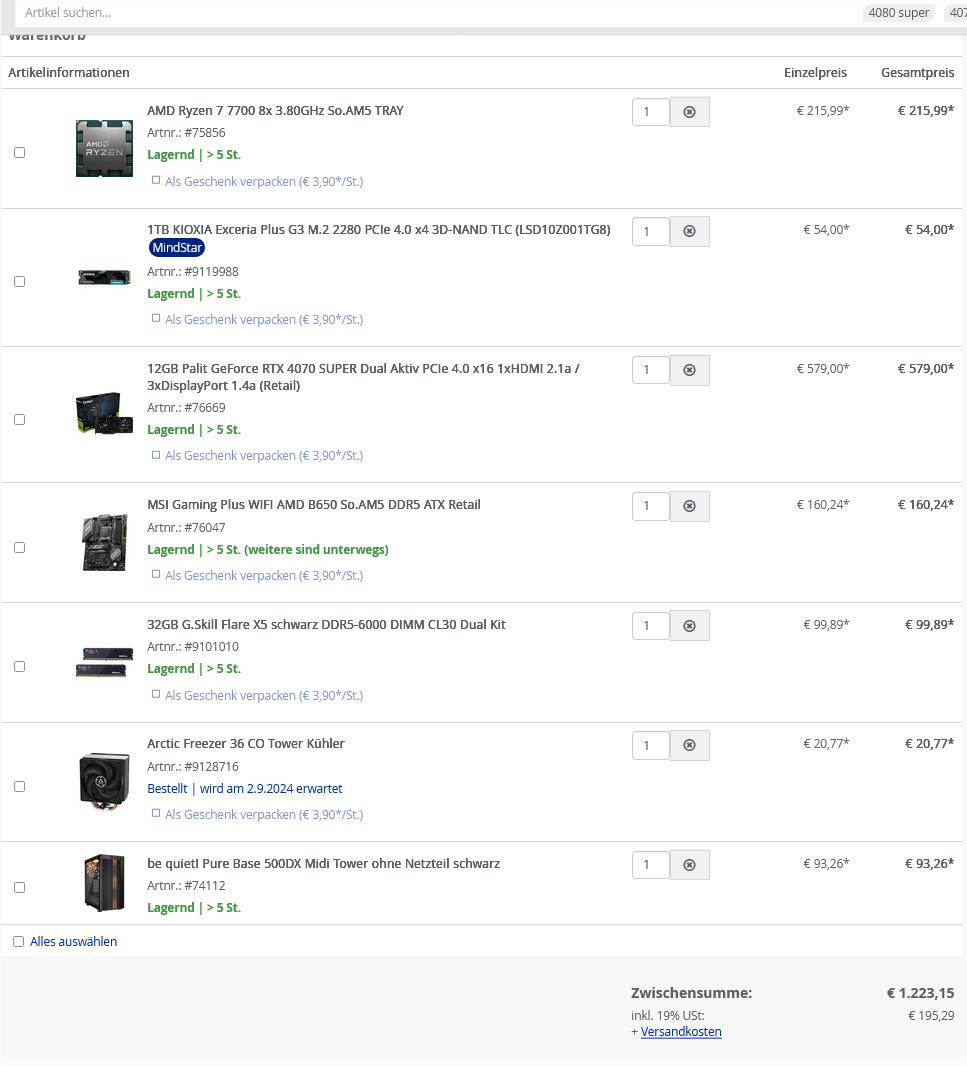
Task: Edit quantity field for be quiet! Pure Base
Action: click(651, 865)
